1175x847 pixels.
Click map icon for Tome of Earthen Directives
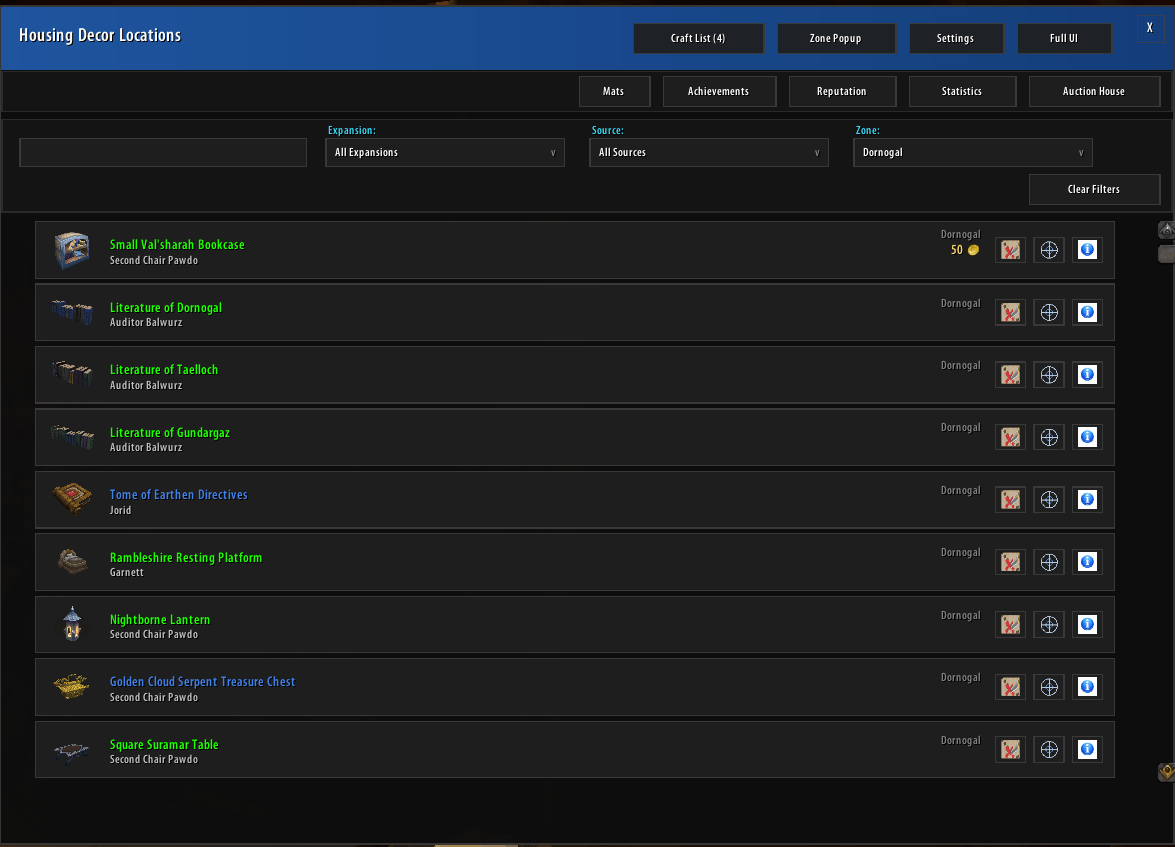tap(1010, 499)
